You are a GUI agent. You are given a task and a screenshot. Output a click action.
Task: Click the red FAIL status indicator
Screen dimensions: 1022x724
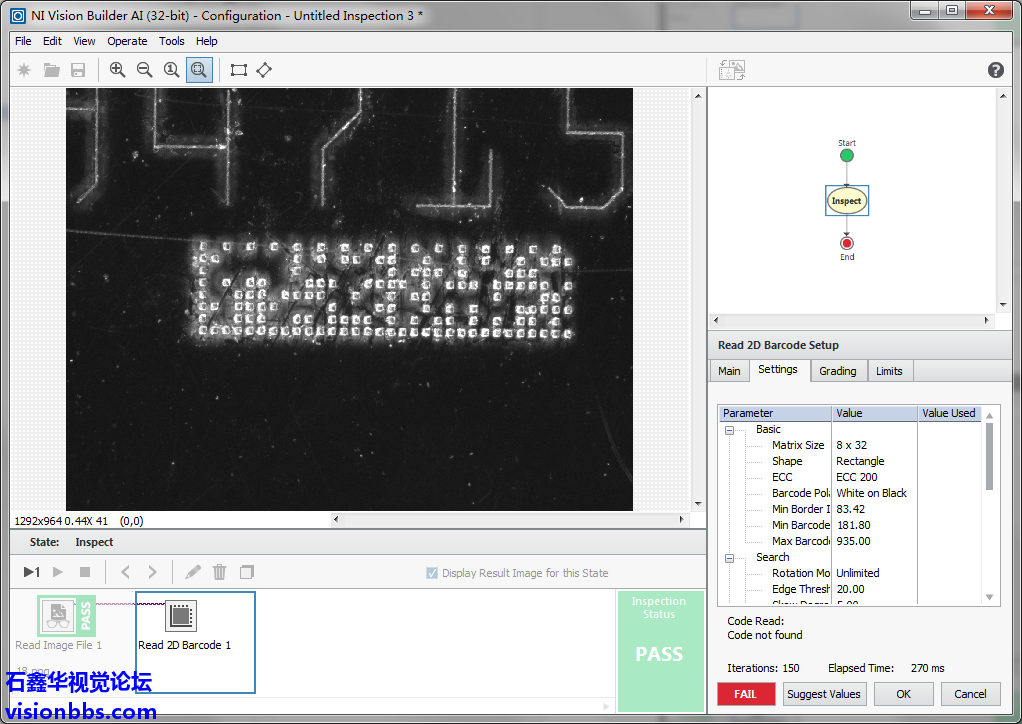[x=746, y=694]
